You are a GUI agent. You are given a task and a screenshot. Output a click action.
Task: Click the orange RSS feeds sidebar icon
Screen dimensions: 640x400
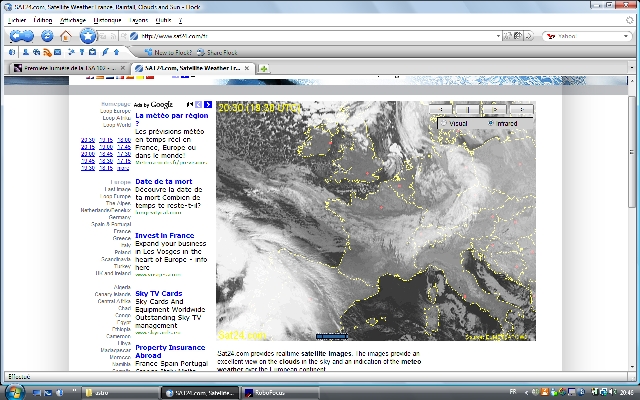pyautogui.click(x=47, y=52)
